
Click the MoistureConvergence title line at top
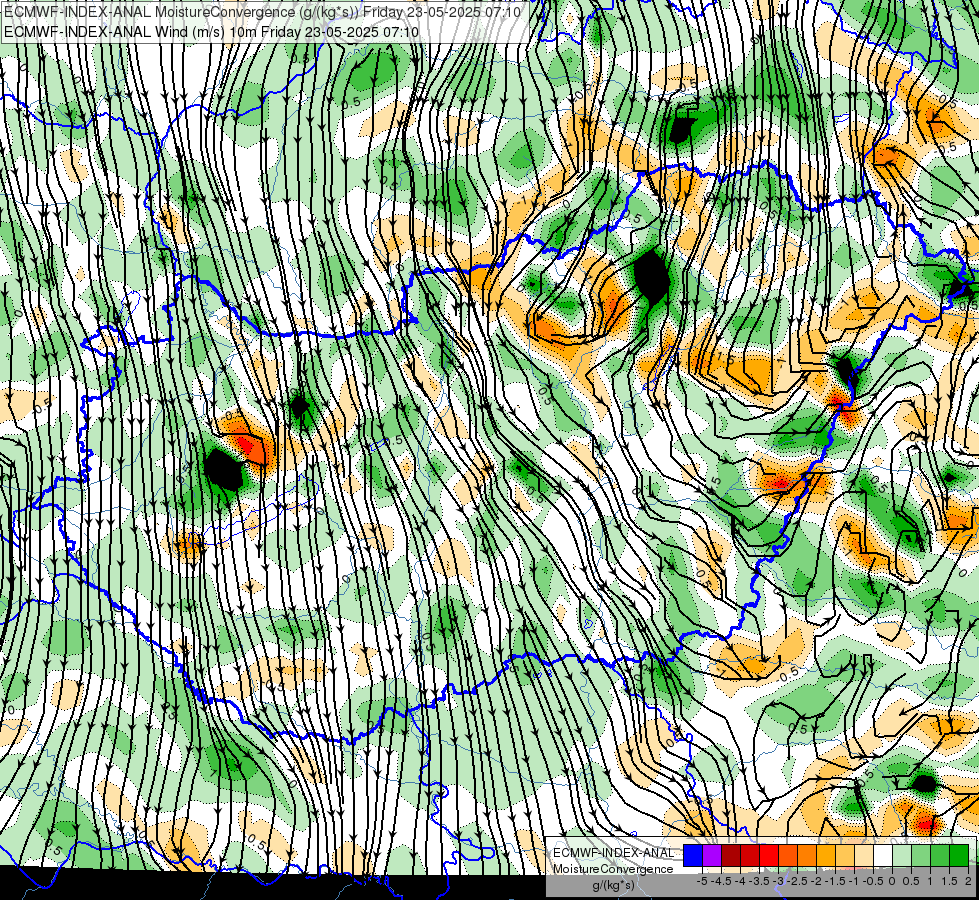pos(262,12)
